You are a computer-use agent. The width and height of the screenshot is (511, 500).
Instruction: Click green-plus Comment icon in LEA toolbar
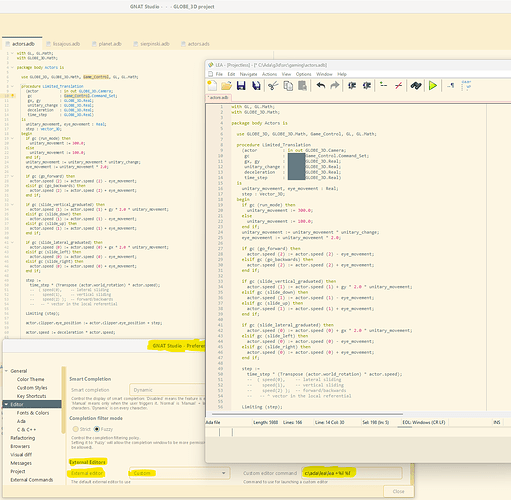pyautogui.click(x=384, y=86)
